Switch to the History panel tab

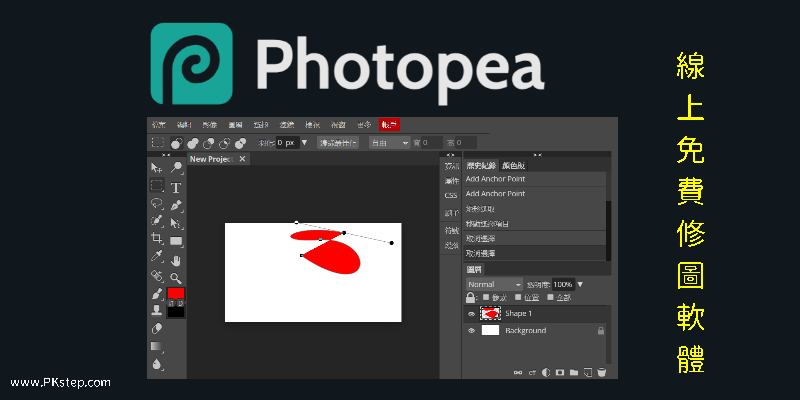tap(481, 165)
